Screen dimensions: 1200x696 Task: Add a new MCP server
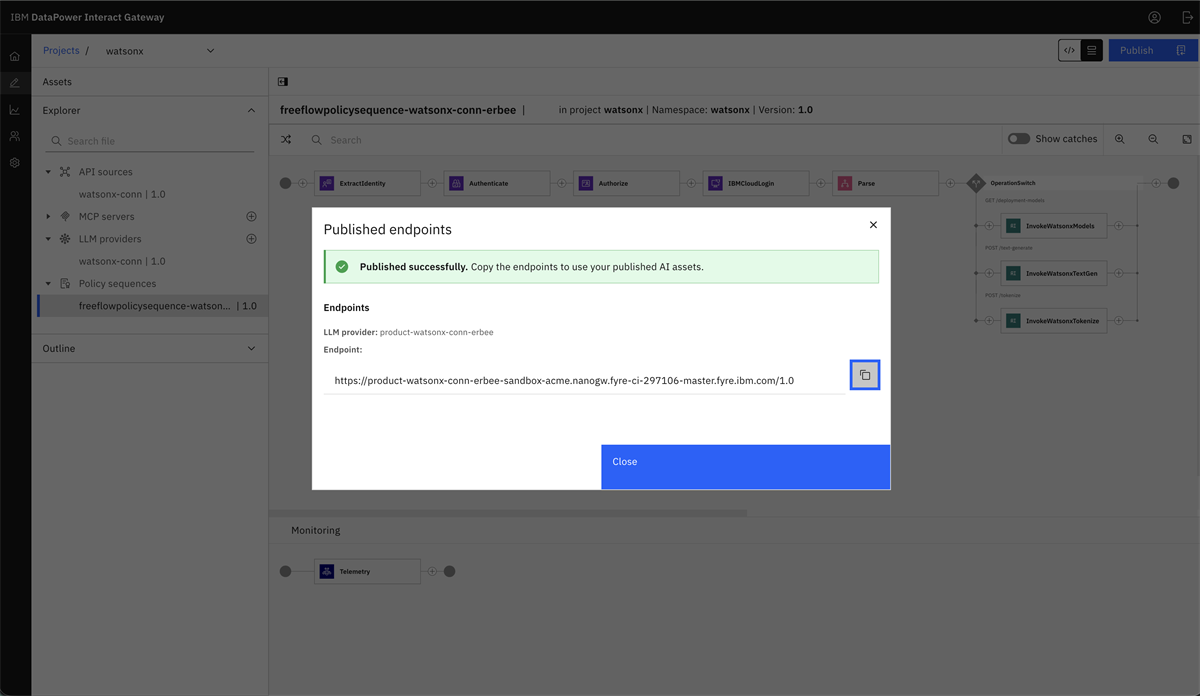[251, 216]
